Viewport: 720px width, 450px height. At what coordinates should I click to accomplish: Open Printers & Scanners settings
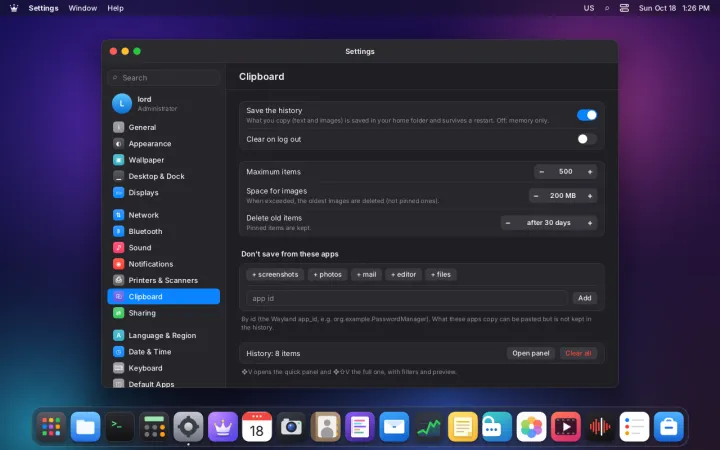[x=163, y=280]
